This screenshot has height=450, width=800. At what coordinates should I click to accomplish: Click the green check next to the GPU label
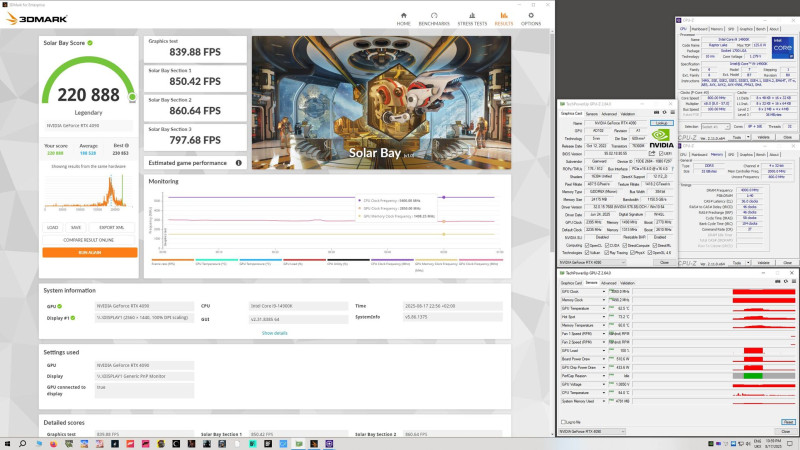click(x=60, y=306)
